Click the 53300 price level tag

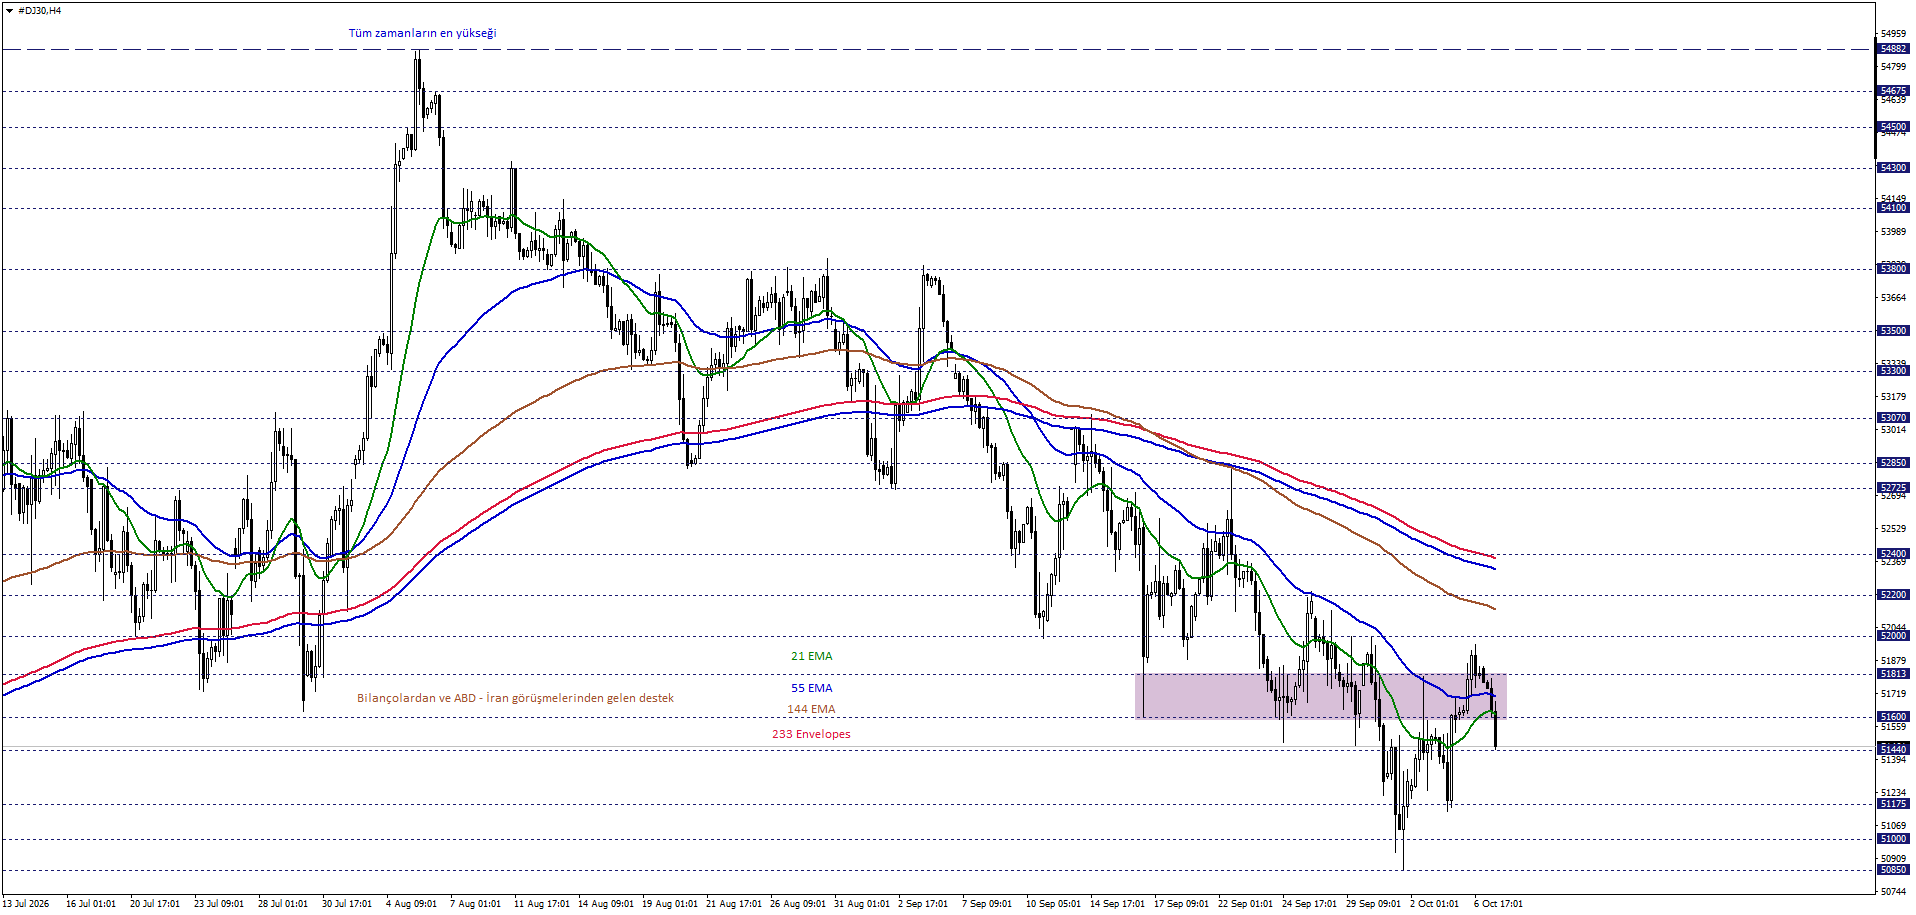point(1893,371)
